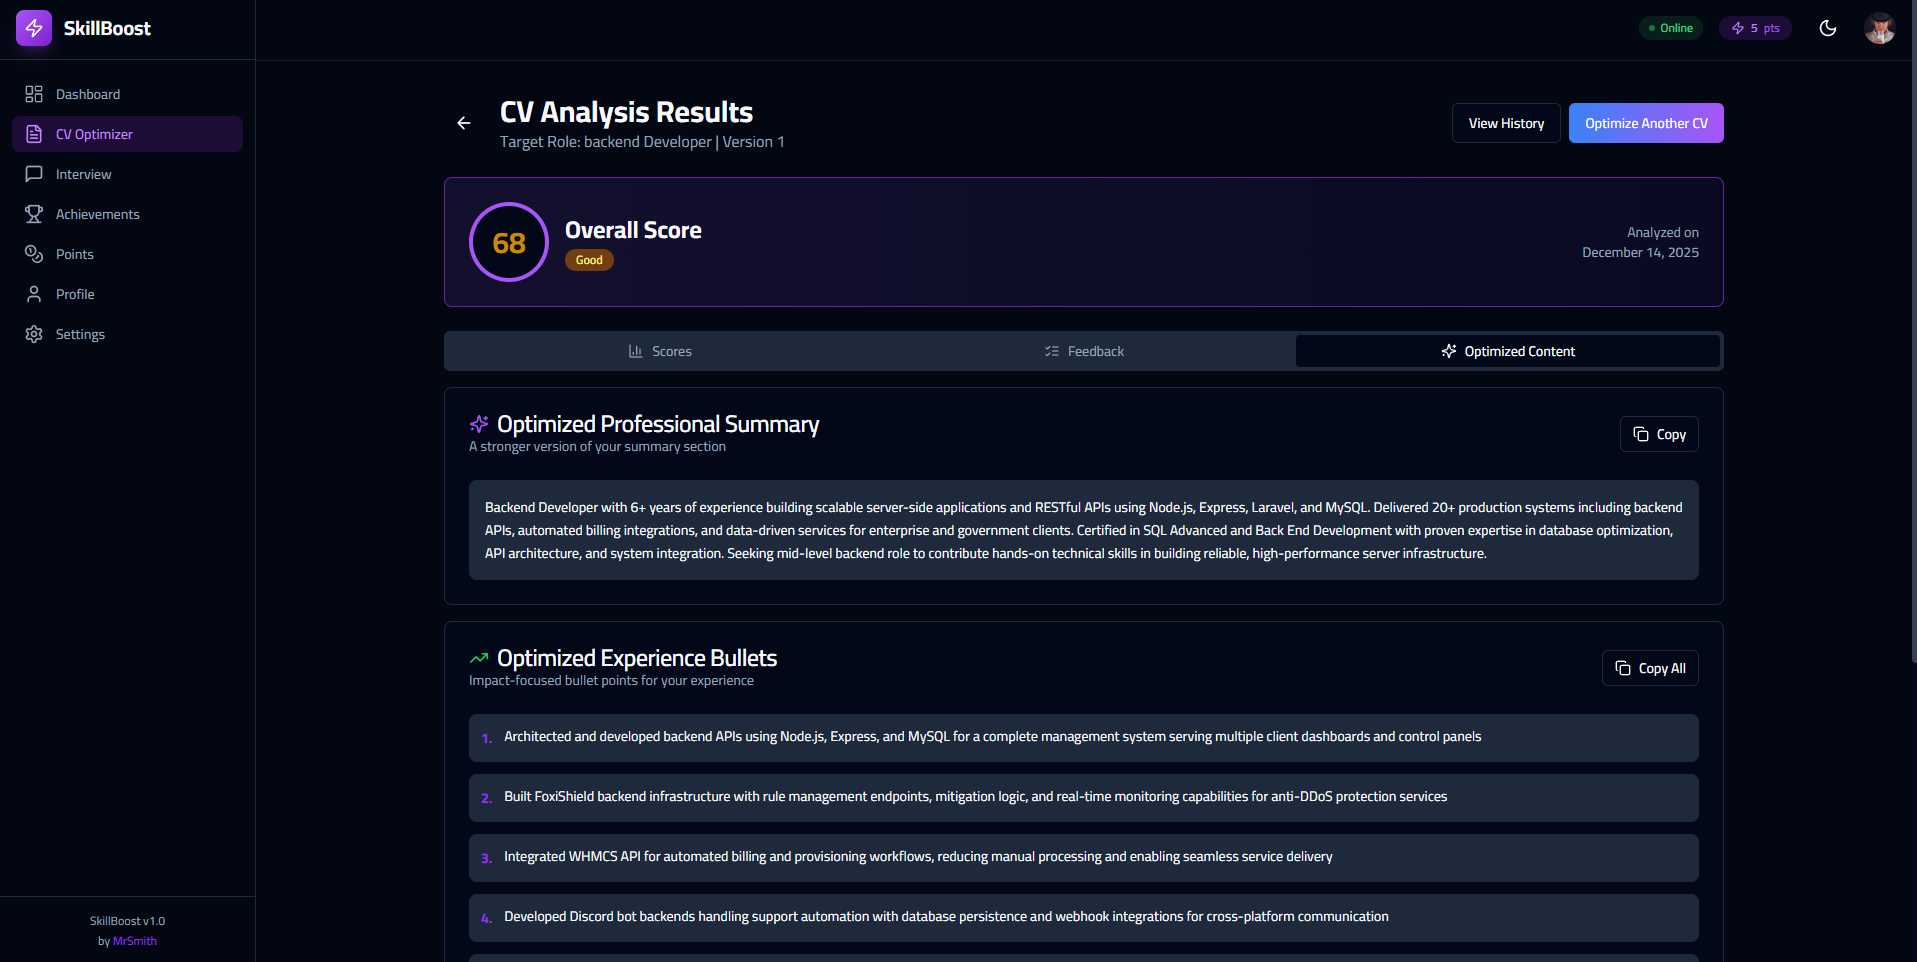
Task: Toggle dark mode with the moon icon
Action: 1828,28
